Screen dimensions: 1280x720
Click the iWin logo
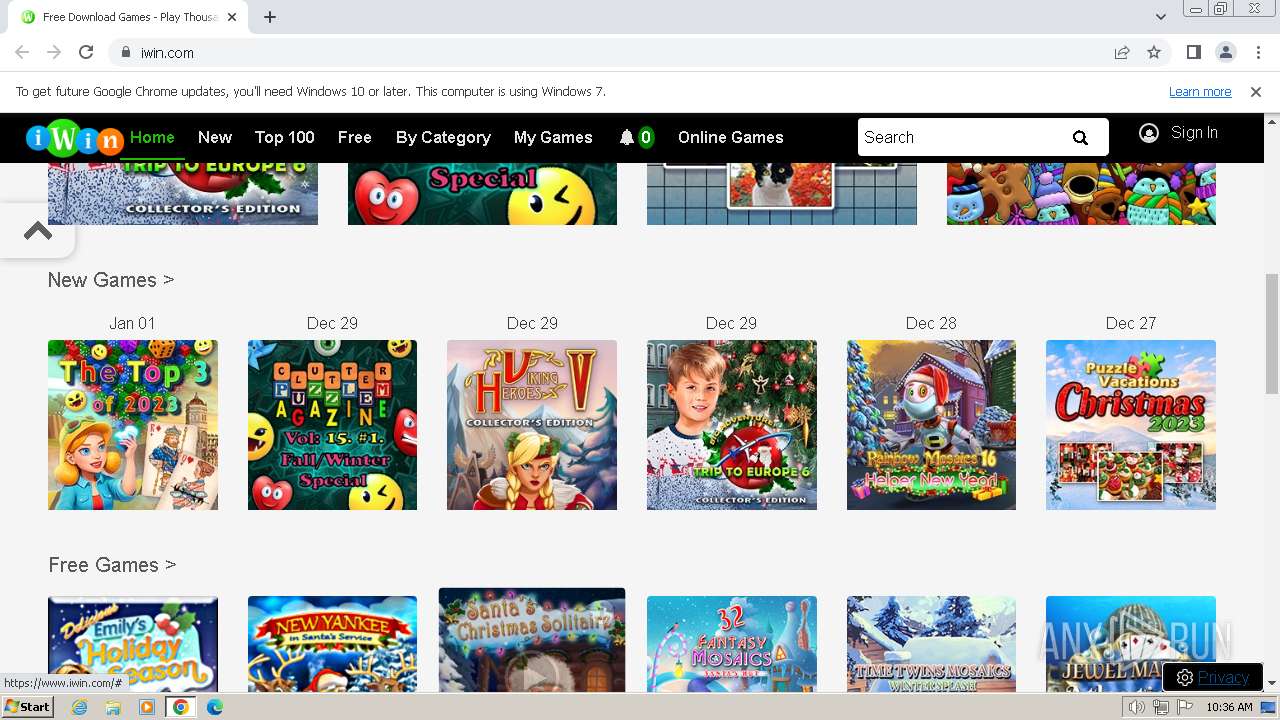click(75, 138)
